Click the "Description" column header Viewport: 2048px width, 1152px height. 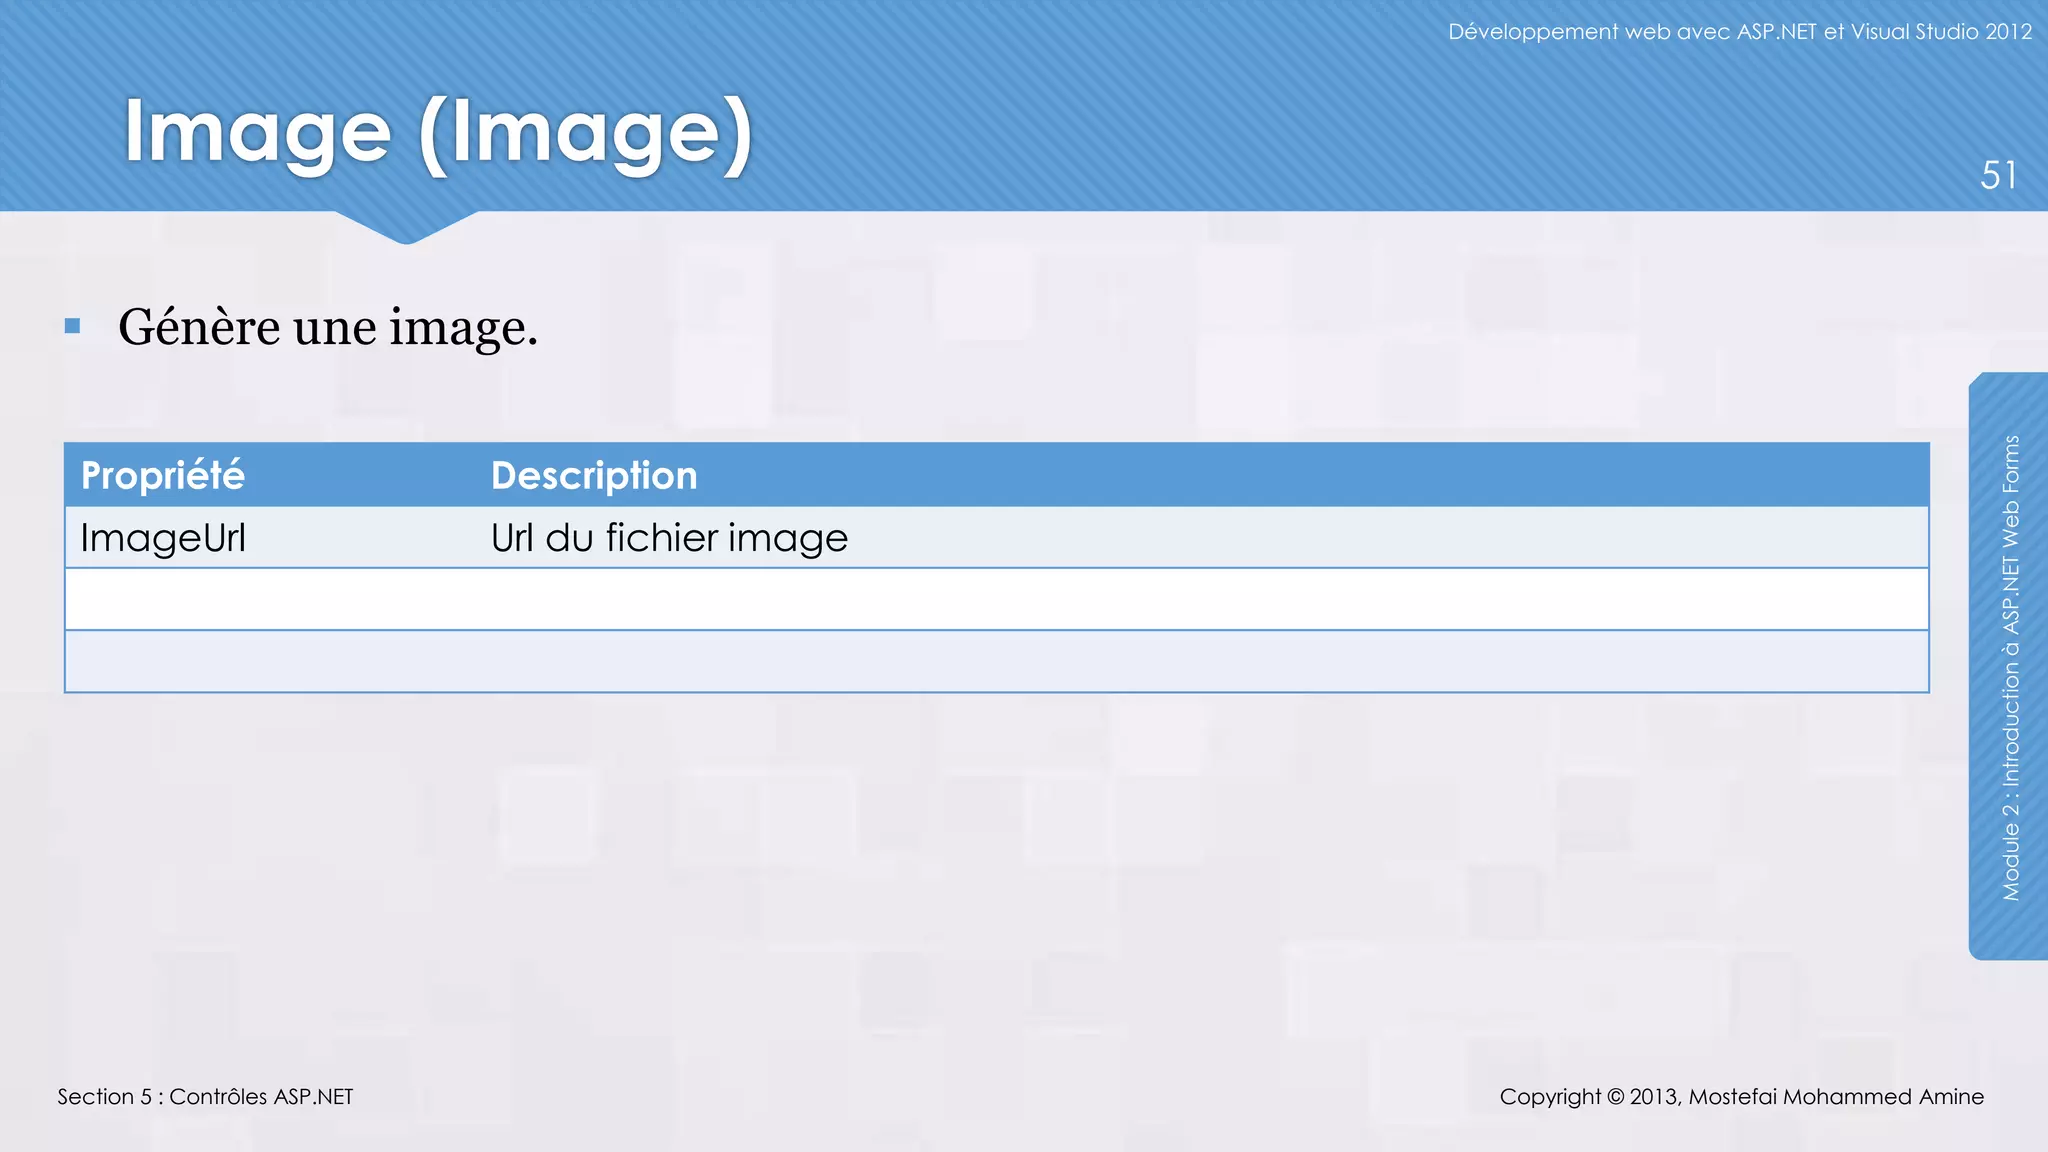coord(594,475)
